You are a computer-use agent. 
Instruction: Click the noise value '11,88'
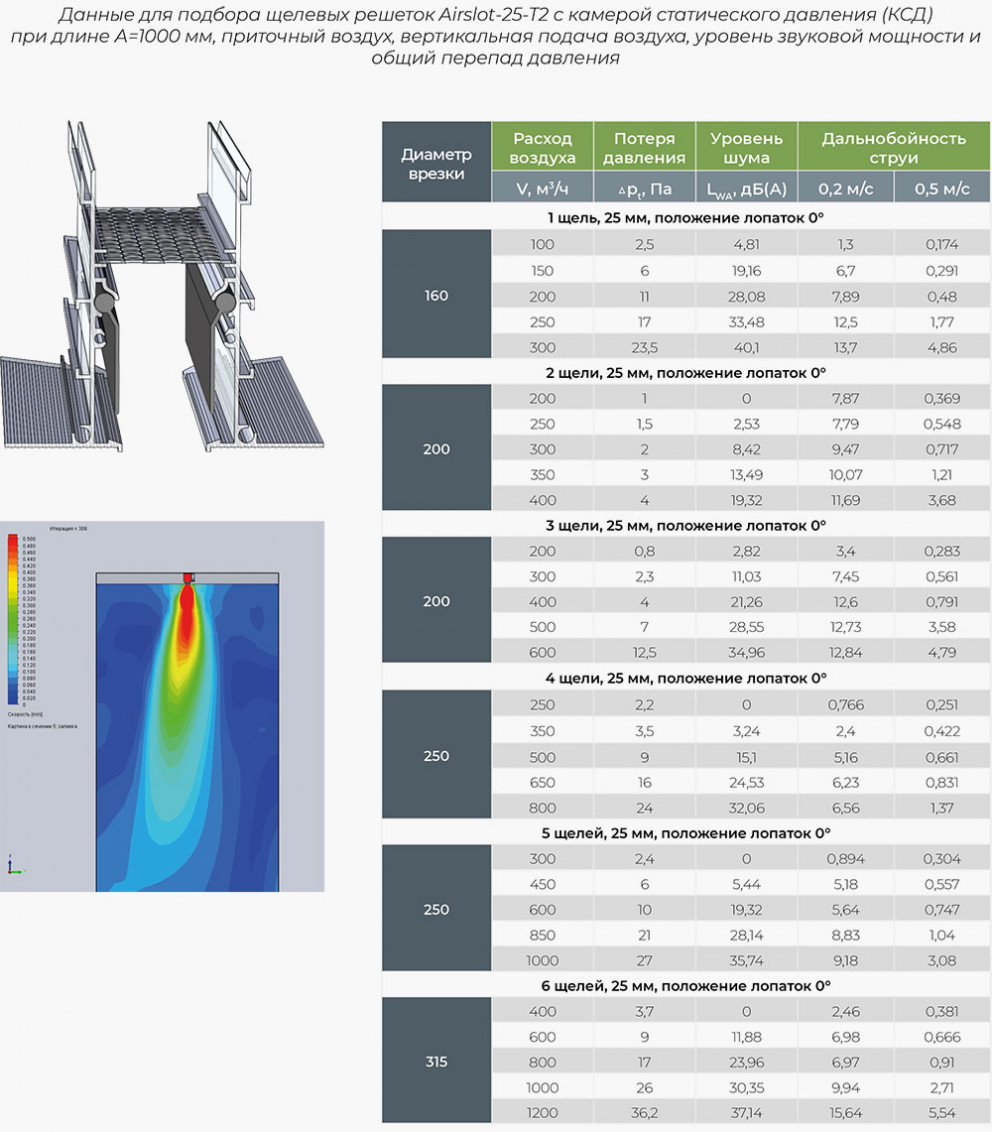[x=746, y=1037]
